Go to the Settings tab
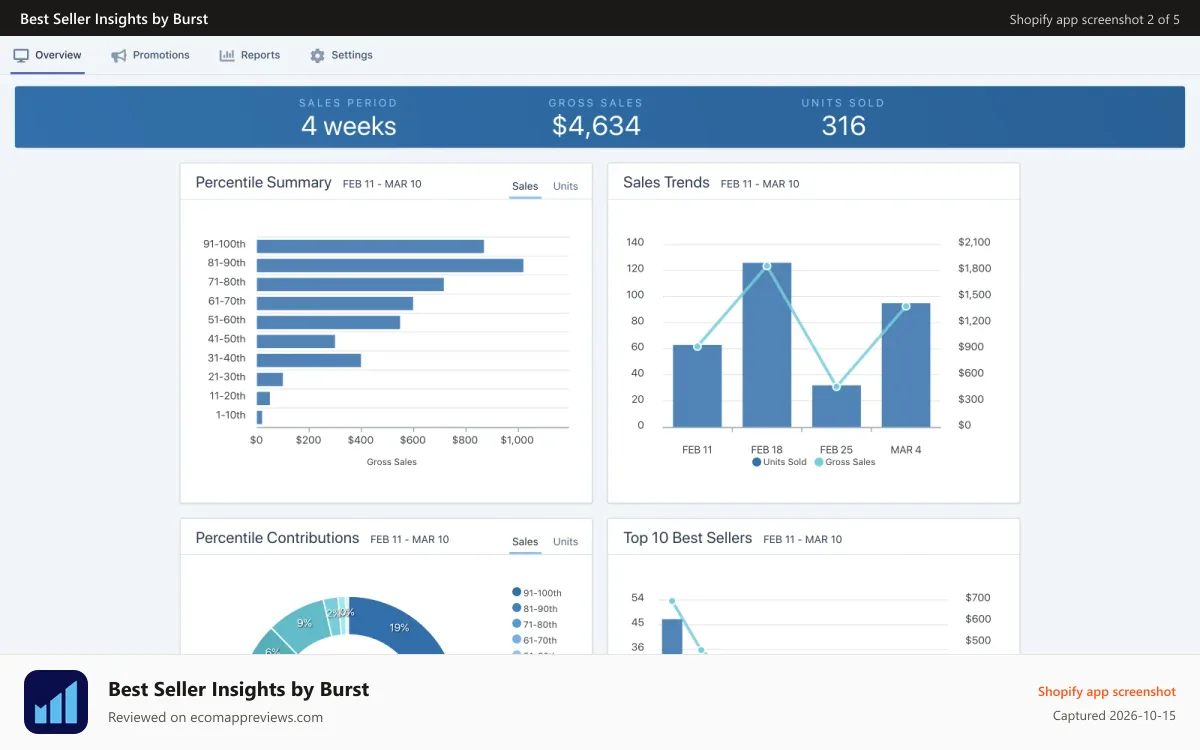1200x750 pixels. click(341, 55)
